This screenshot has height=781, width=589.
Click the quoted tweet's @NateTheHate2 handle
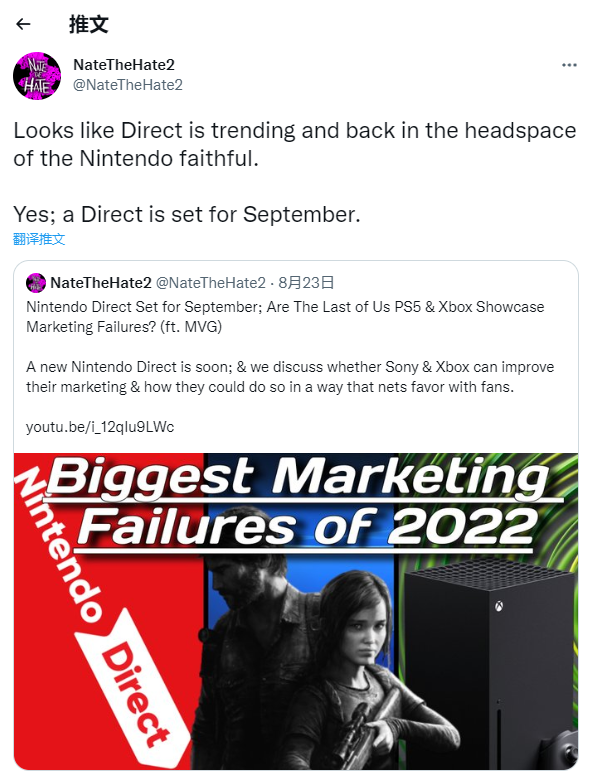click(211, 283)
